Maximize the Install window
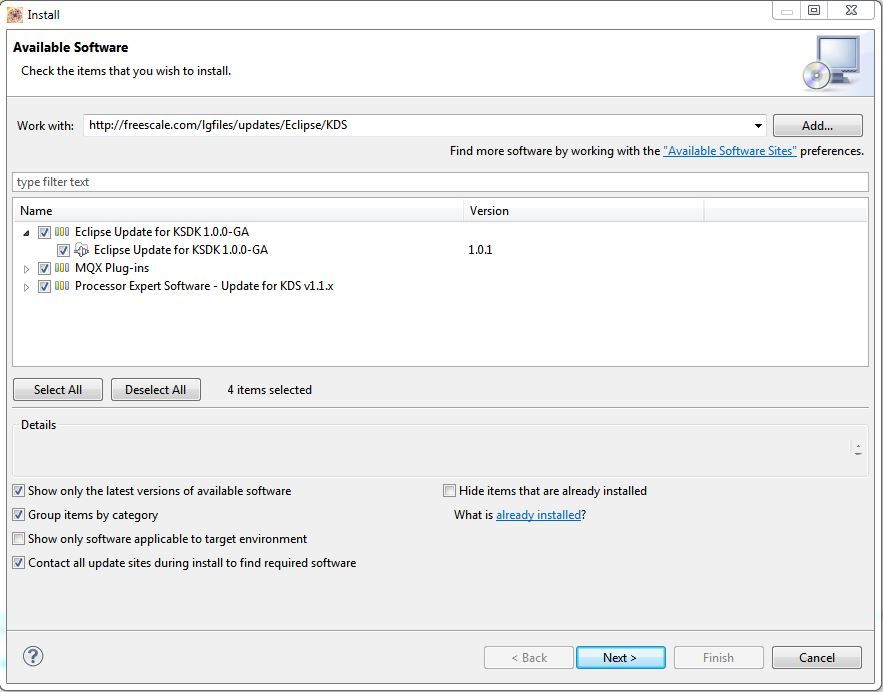 (x=814, y=10)
